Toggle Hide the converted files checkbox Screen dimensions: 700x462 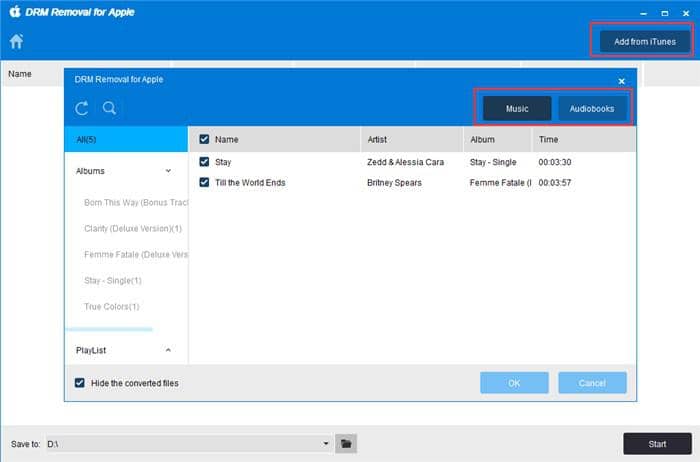(80, 383)
